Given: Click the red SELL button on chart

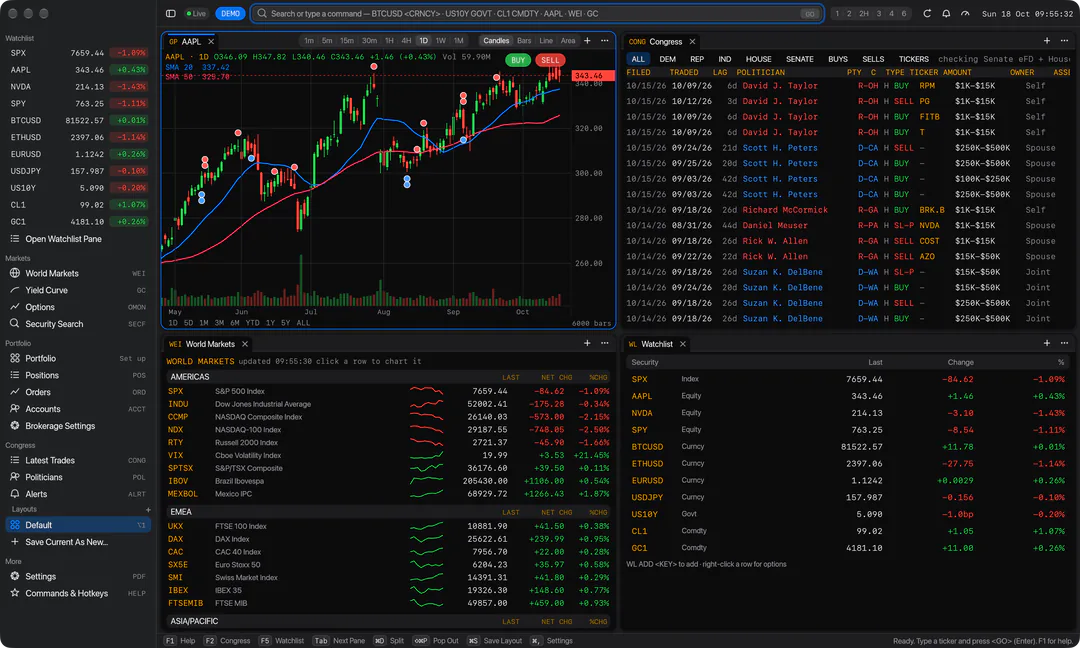Looking at the screenshot, I should (x=550, y=60).
